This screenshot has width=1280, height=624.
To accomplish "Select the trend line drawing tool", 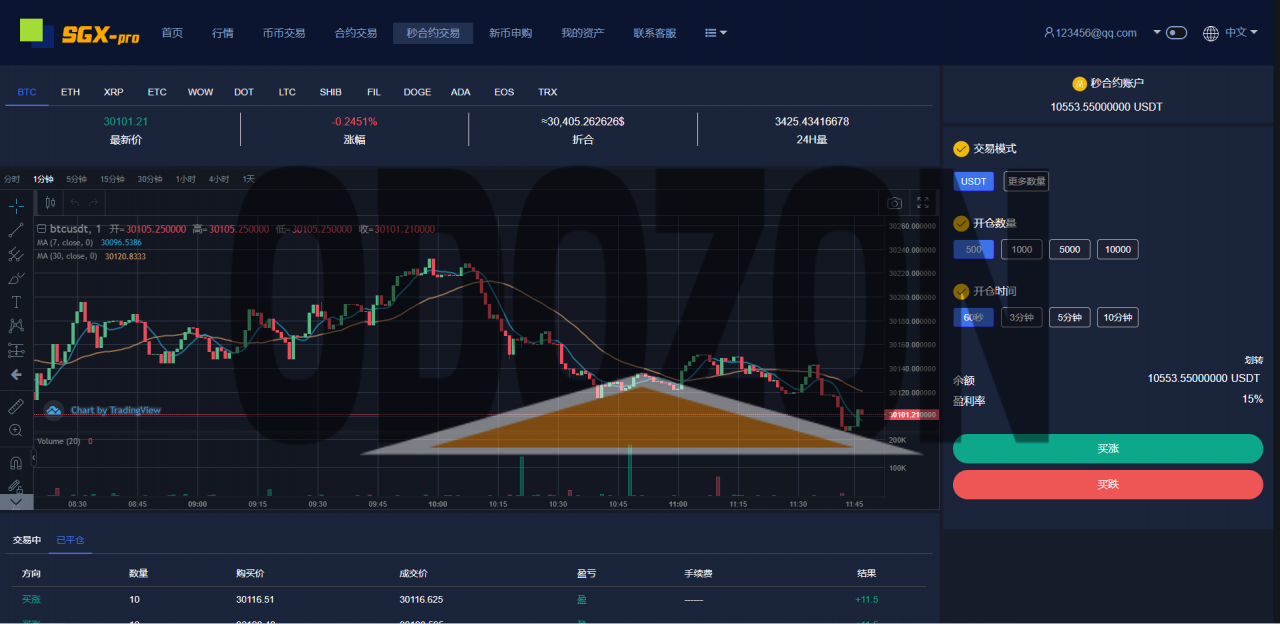I will (x=16, y=230).
